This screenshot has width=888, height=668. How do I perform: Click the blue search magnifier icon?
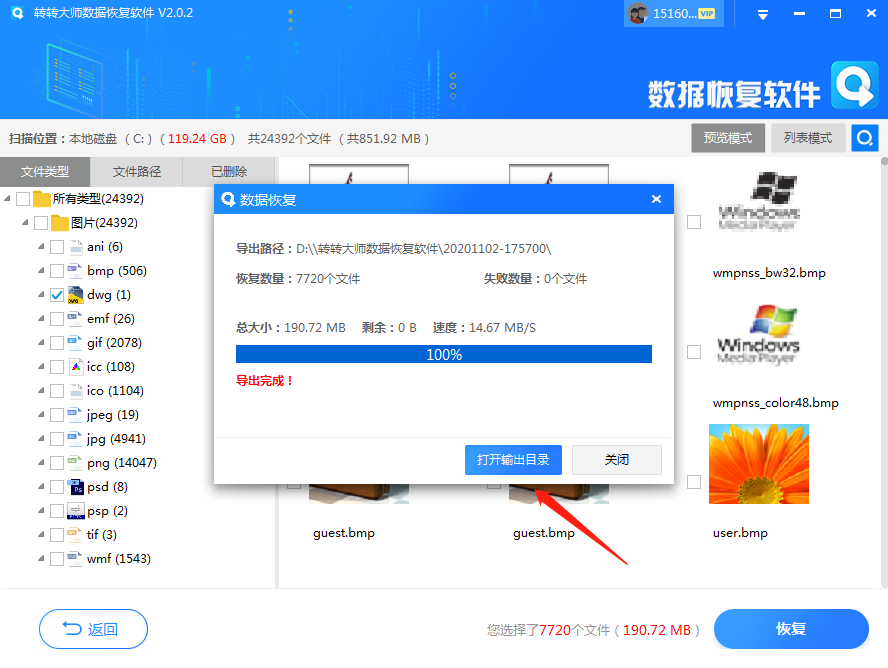(x=864, y=138)
